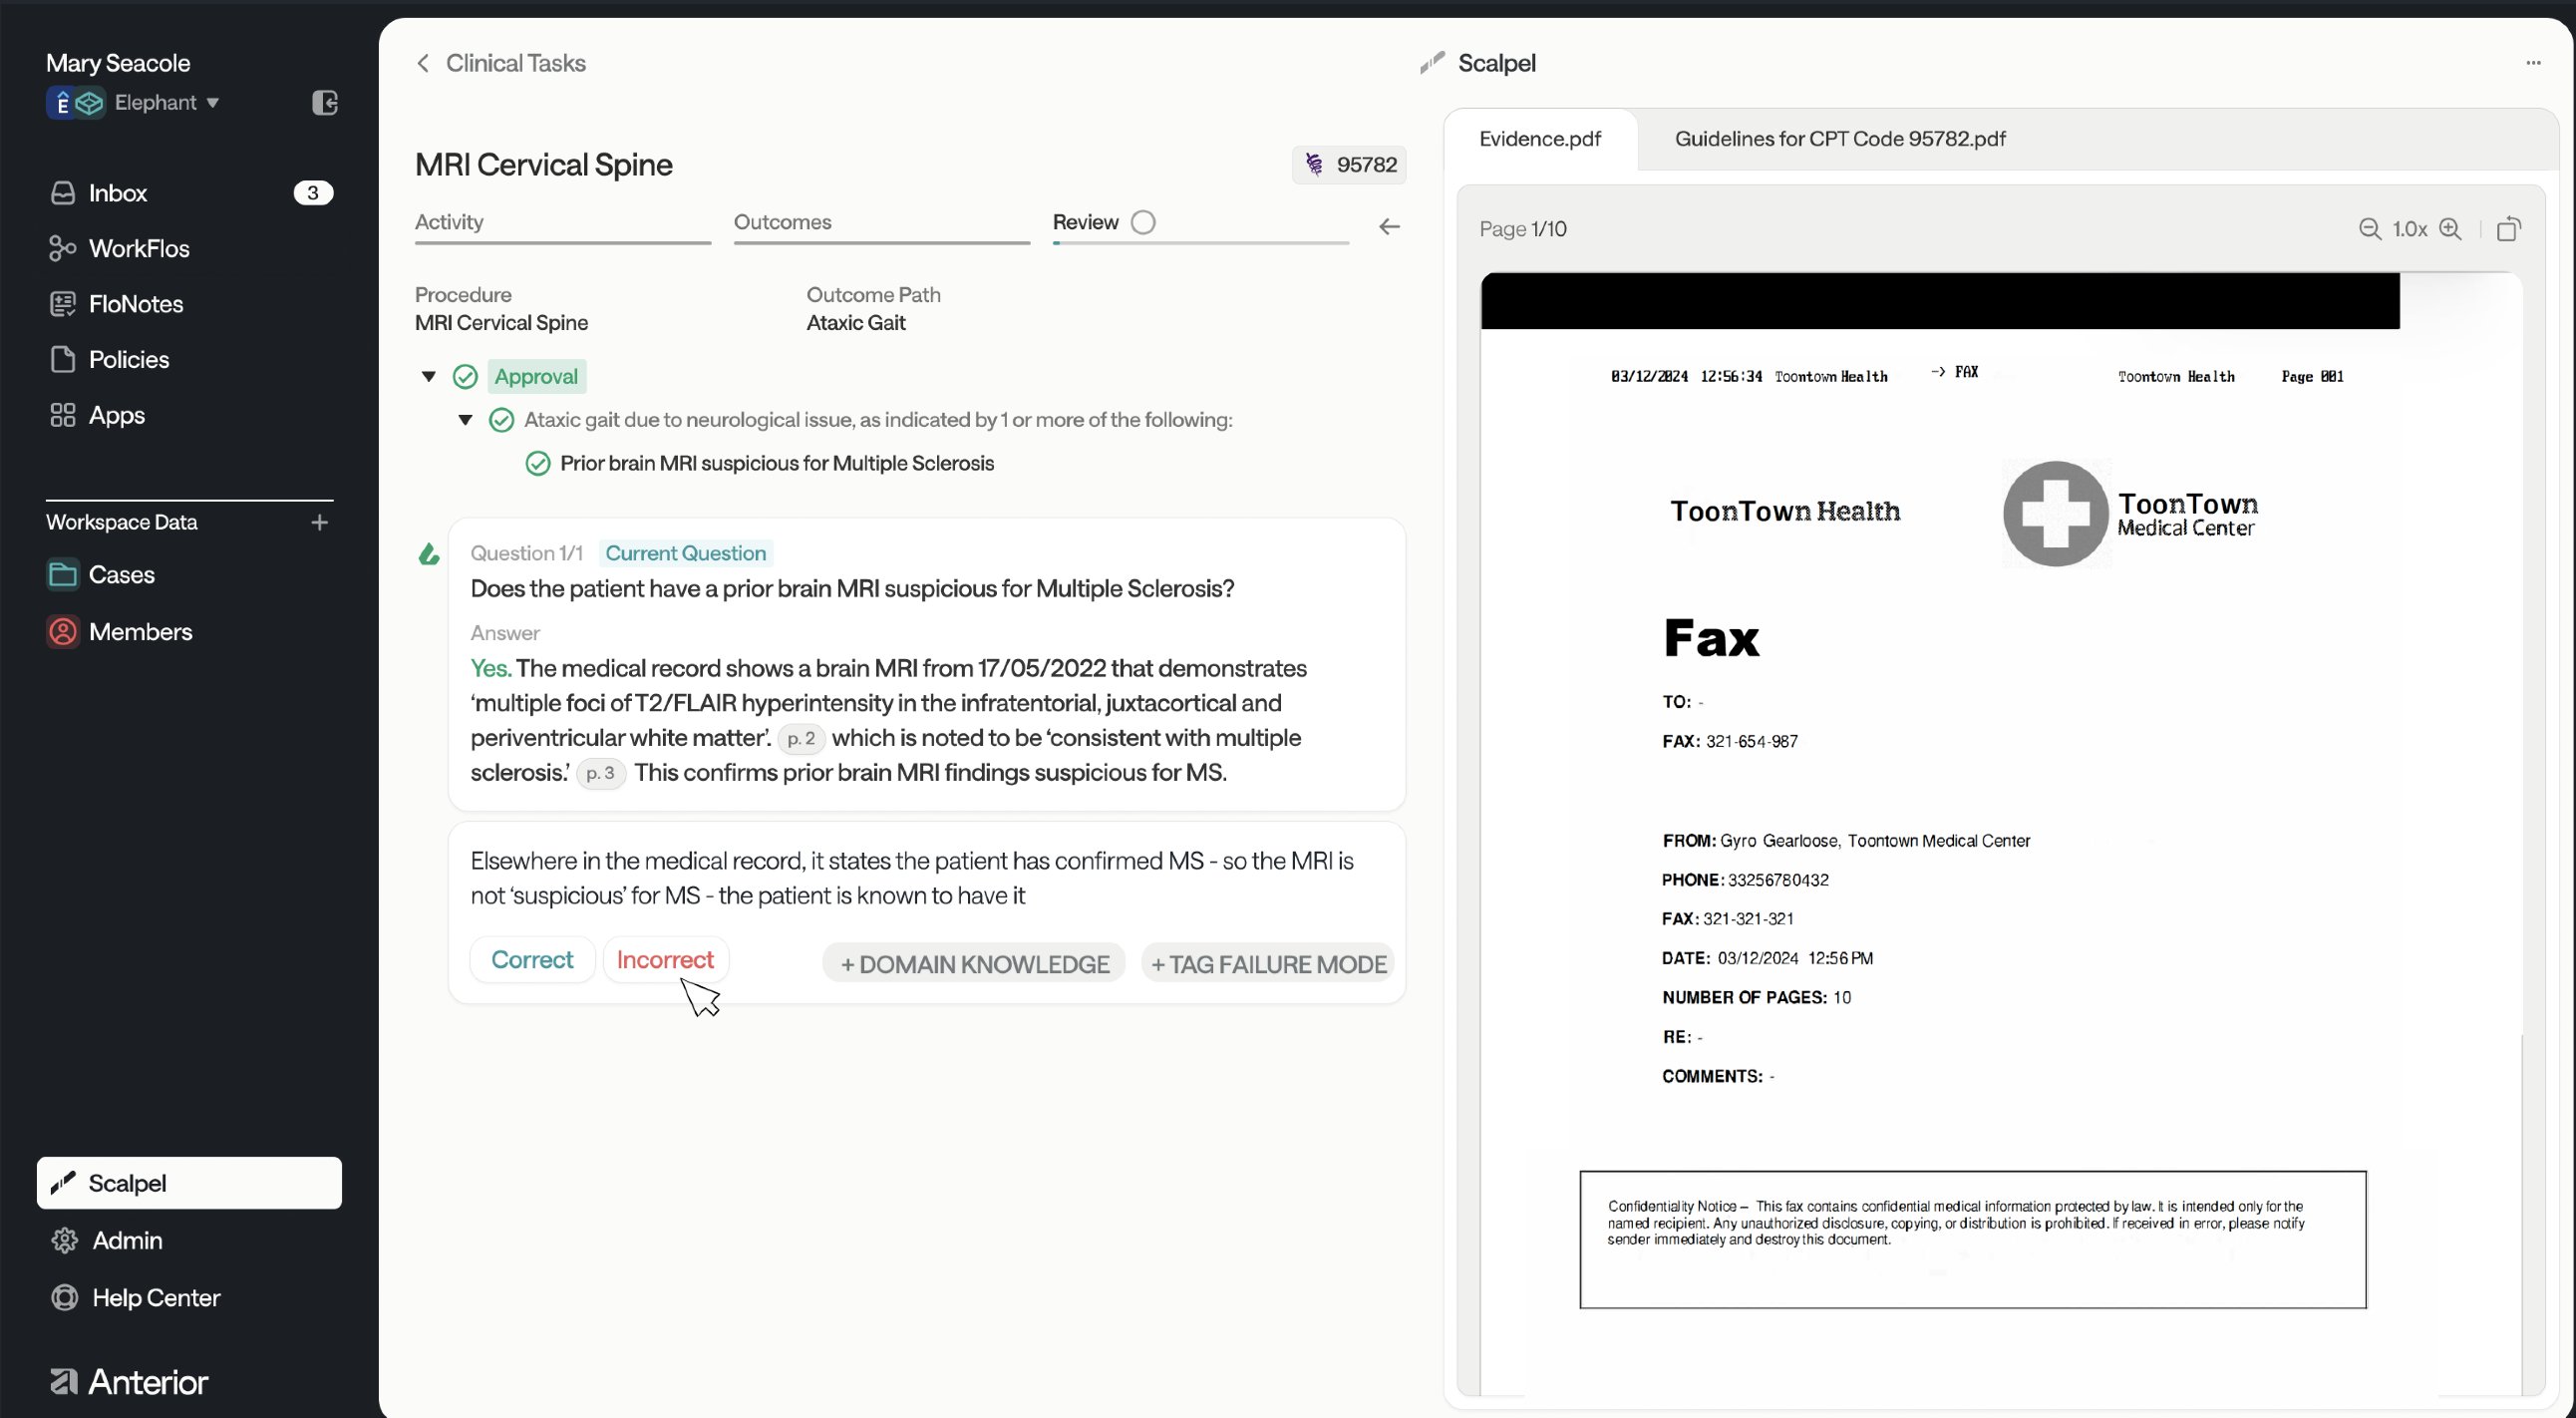Open the Admin gear item

(x=127, y=1240)
